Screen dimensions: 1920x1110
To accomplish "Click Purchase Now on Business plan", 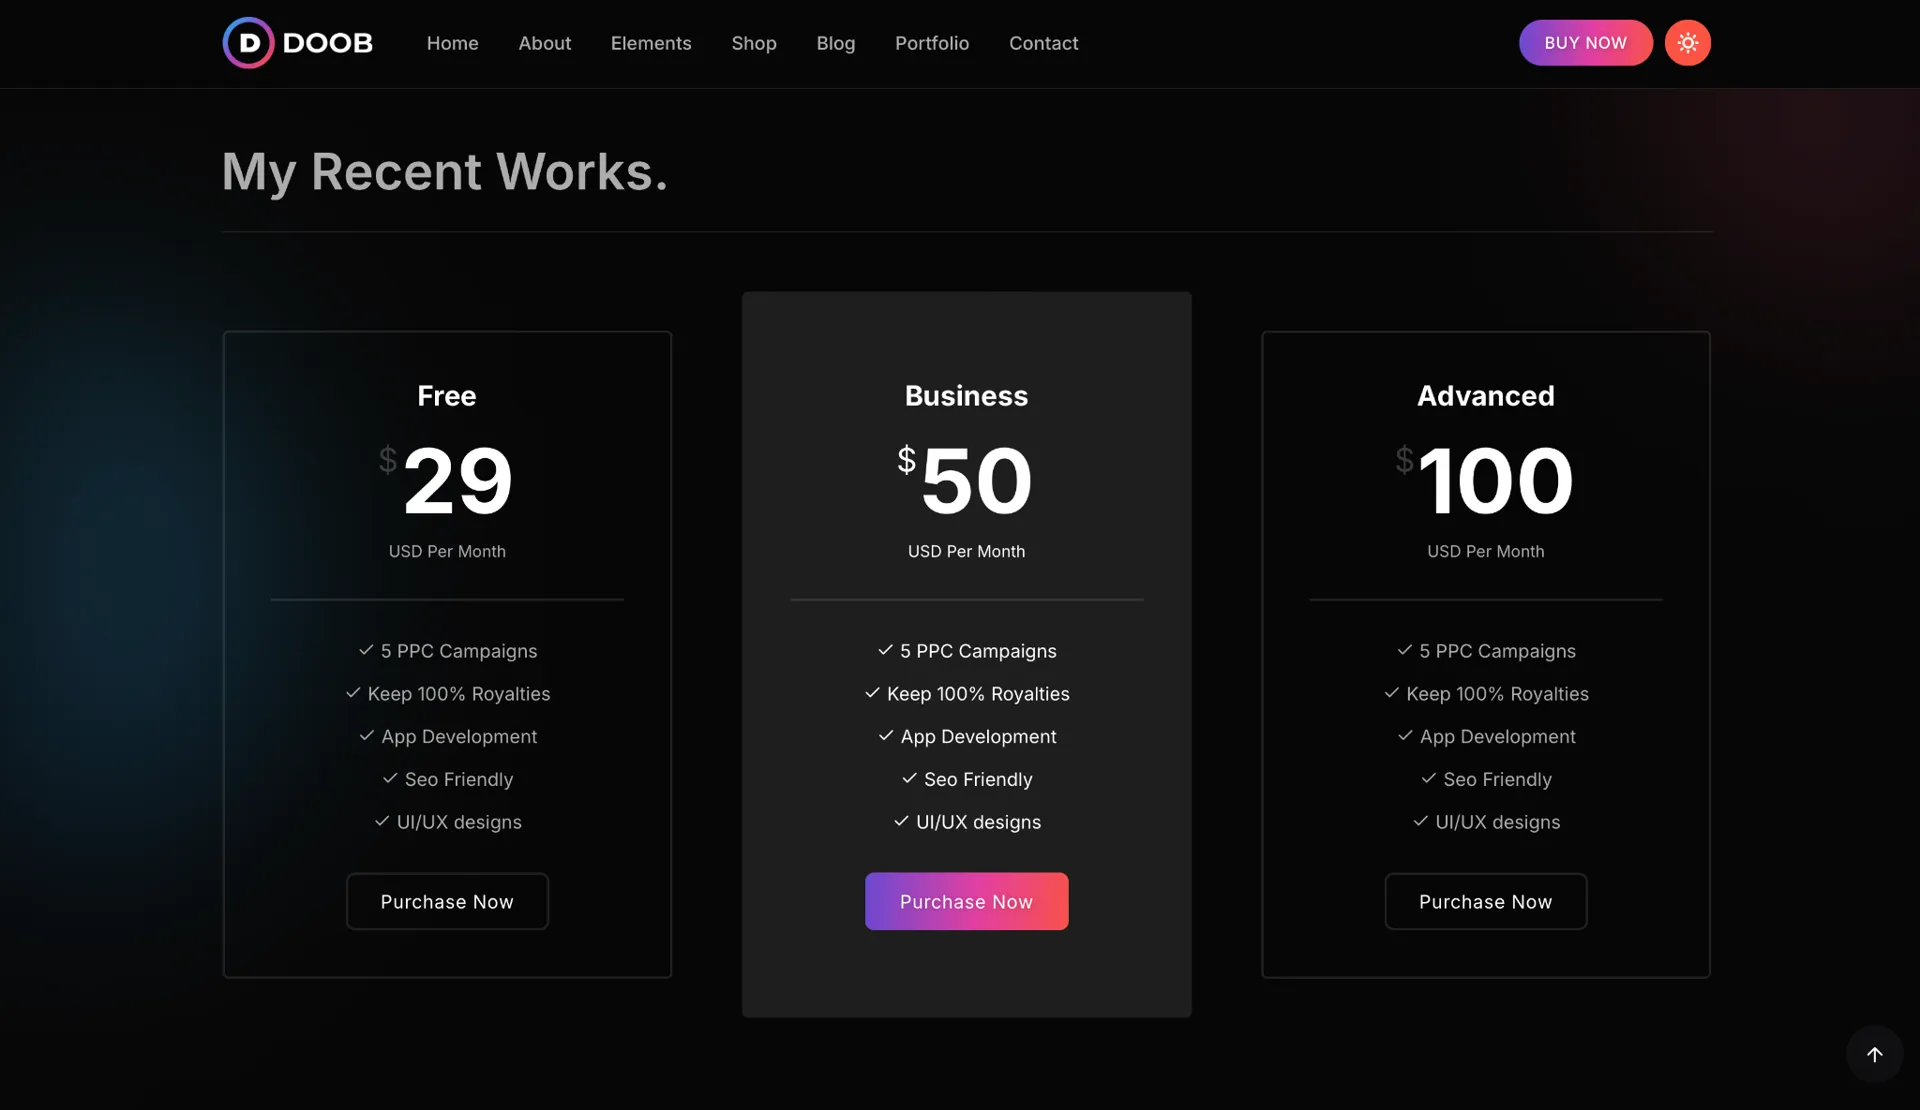I will 966,902.
